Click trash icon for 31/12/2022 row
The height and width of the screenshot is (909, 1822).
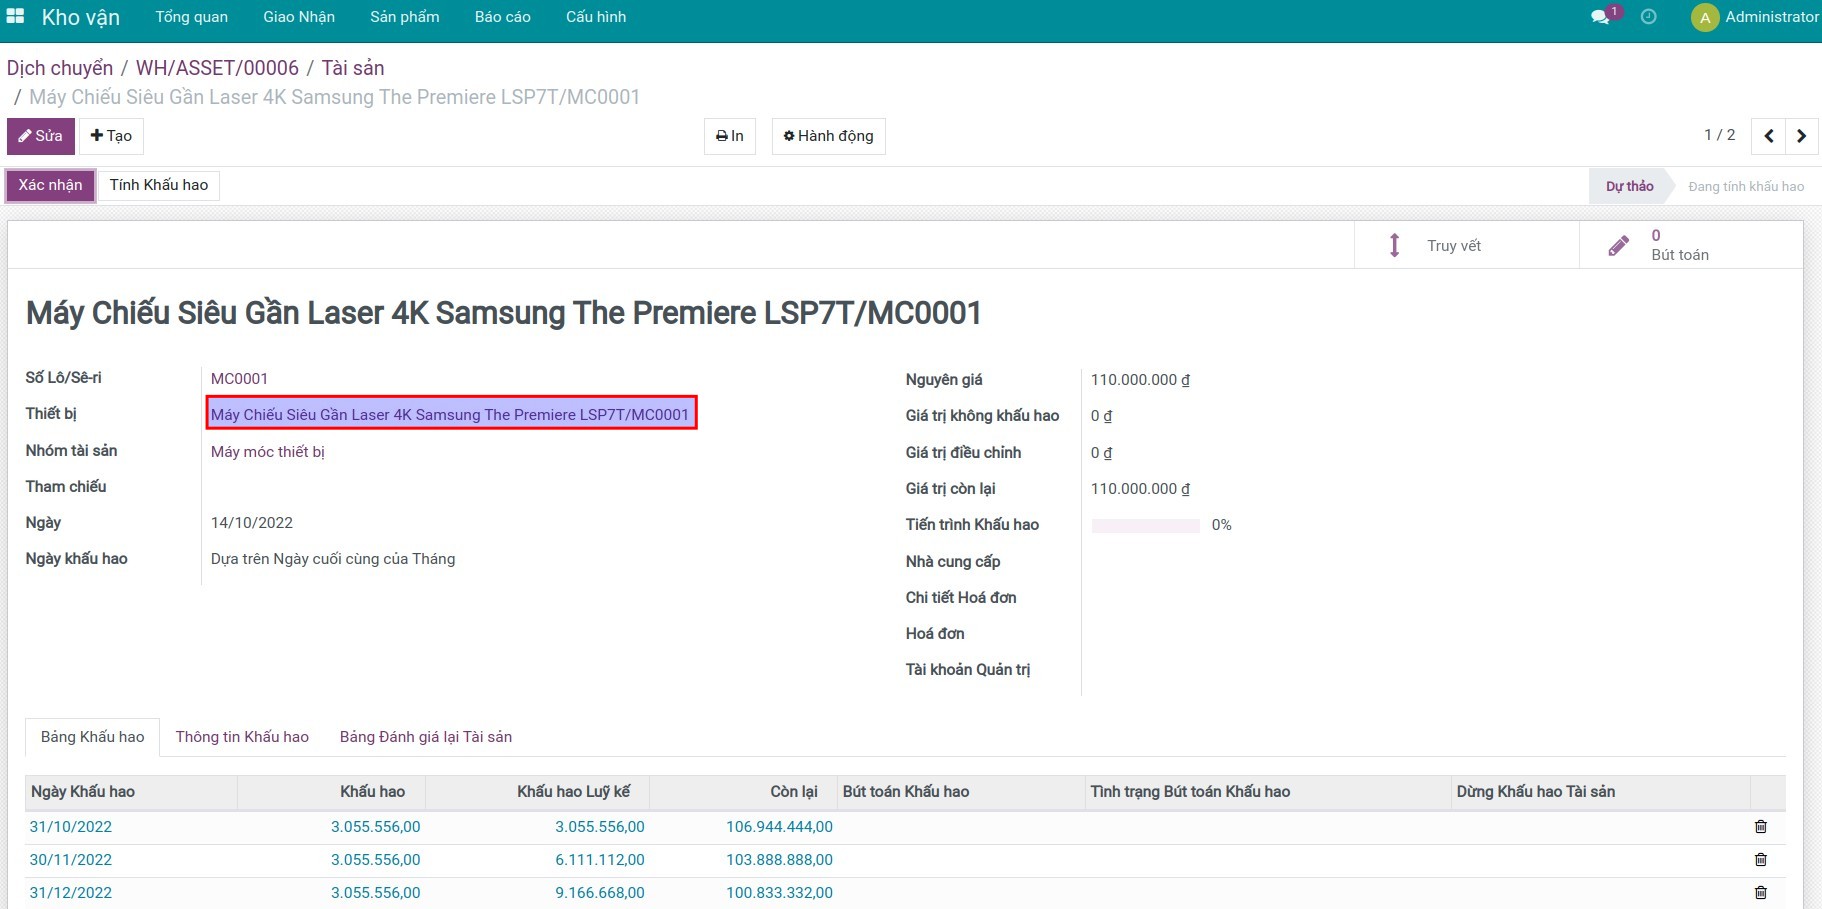[x=1760, y=893]
